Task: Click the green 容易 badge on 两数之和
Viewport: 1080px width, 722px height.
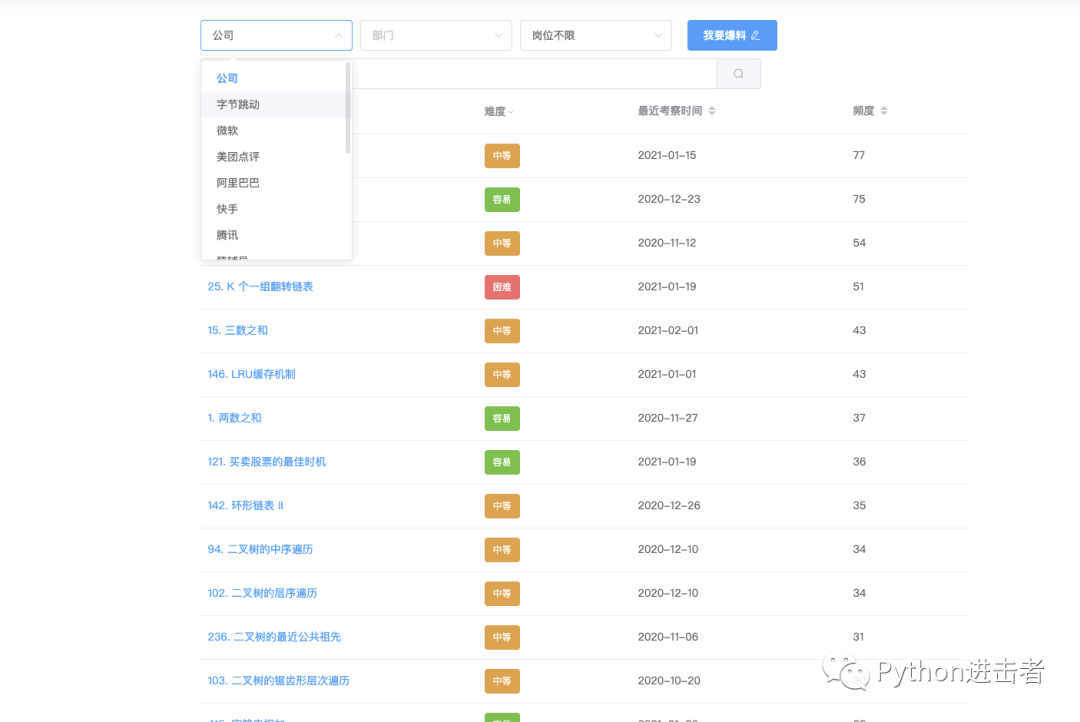Action: 501,418
